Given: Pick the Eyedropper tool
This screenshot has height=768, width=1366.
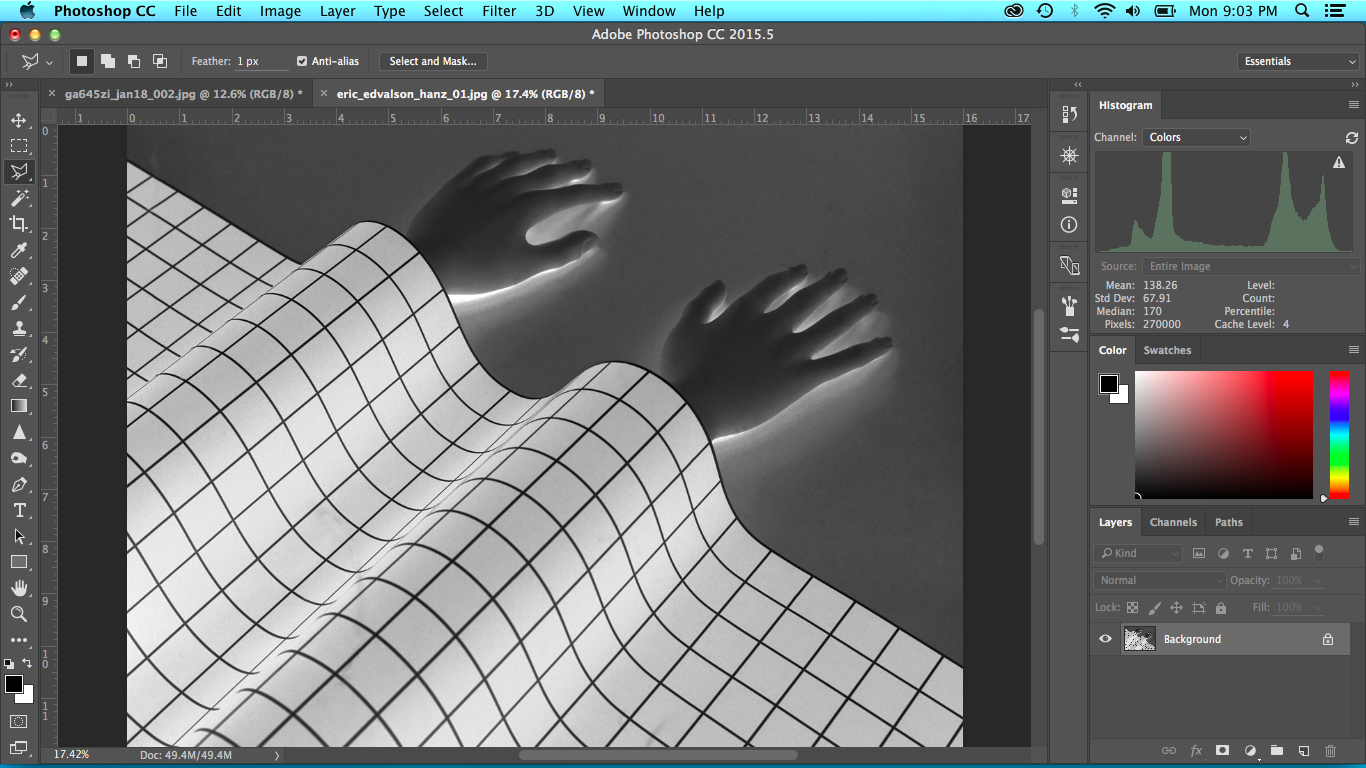Looking at the screenshot, I should click(19, 250).
